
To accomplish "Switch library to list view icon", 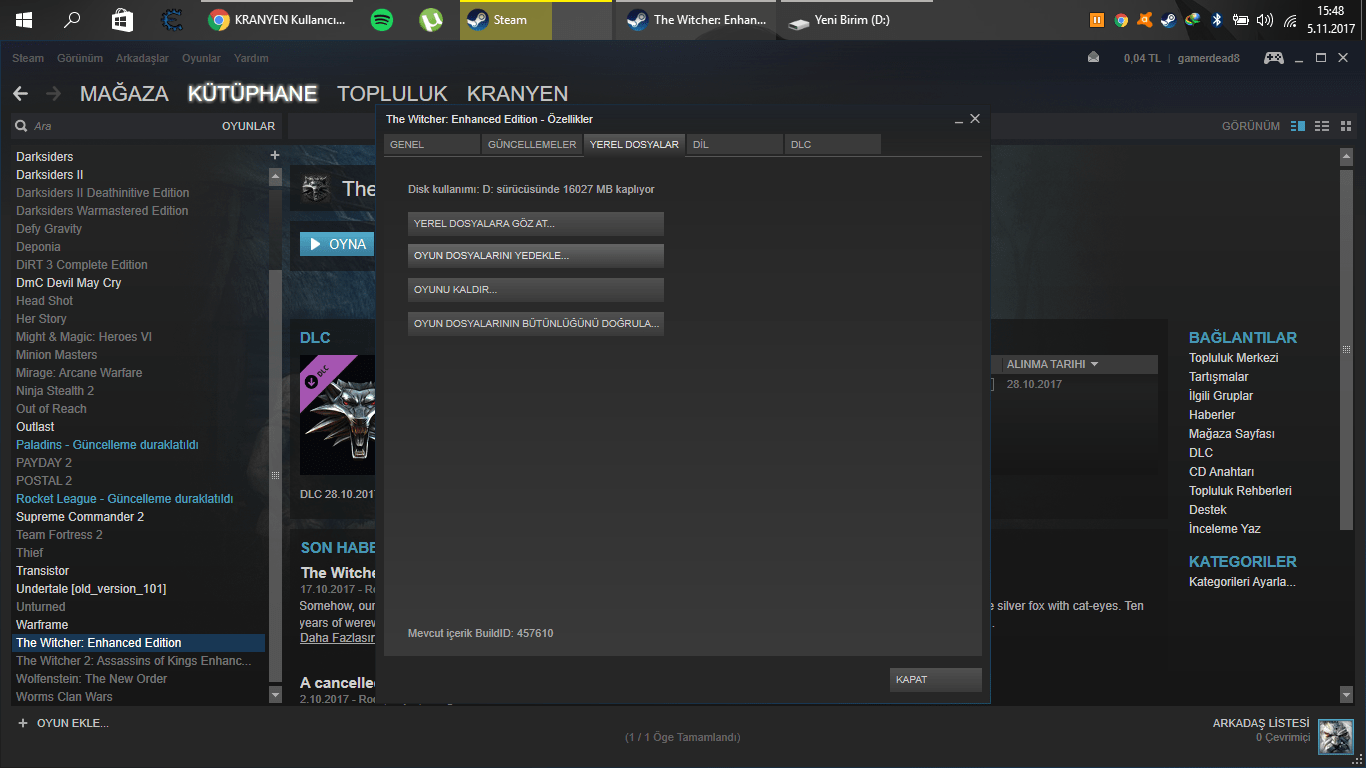I will (x=1322, y=126).
